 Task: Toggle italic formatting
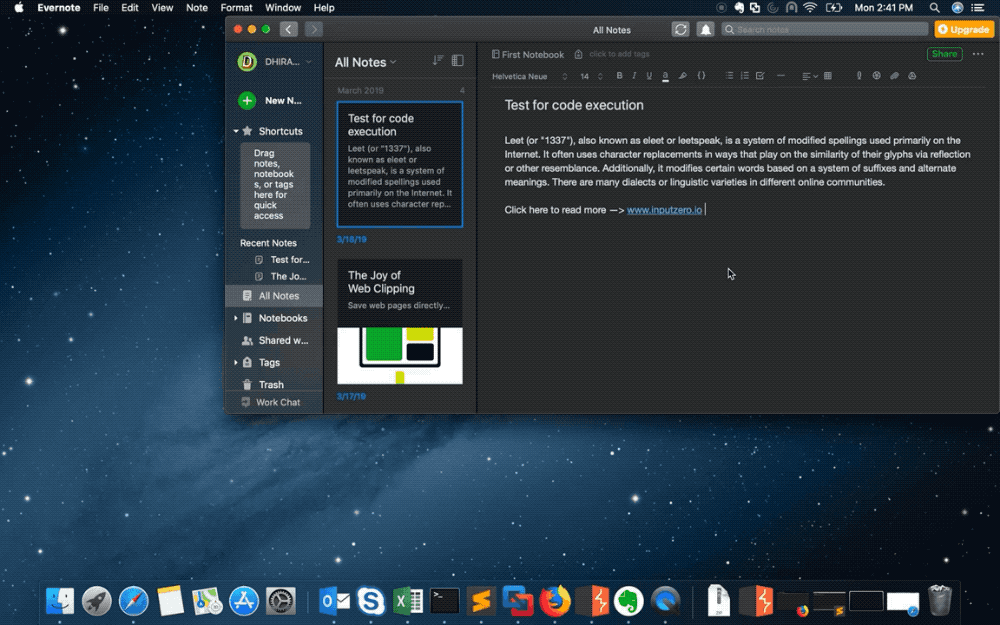(x=634, y=76)
